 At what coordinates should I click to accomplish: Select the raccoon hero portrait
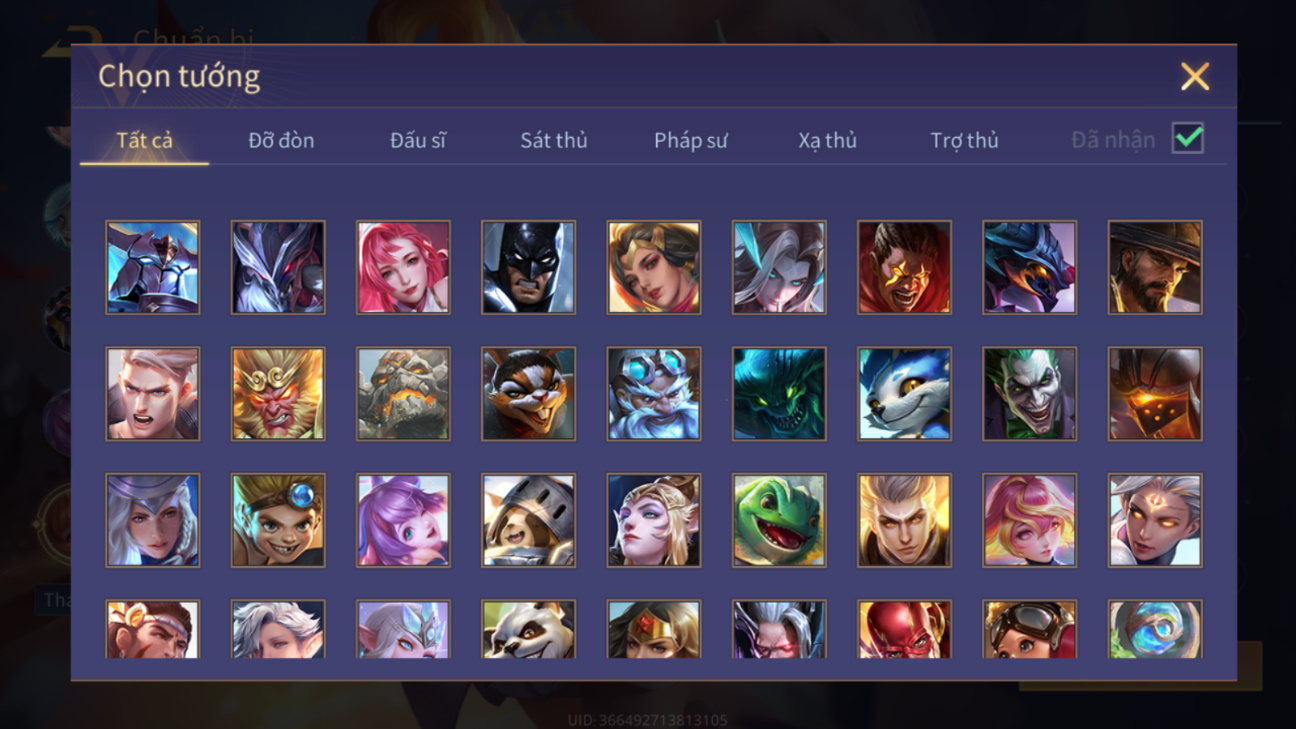click(528, 394)
